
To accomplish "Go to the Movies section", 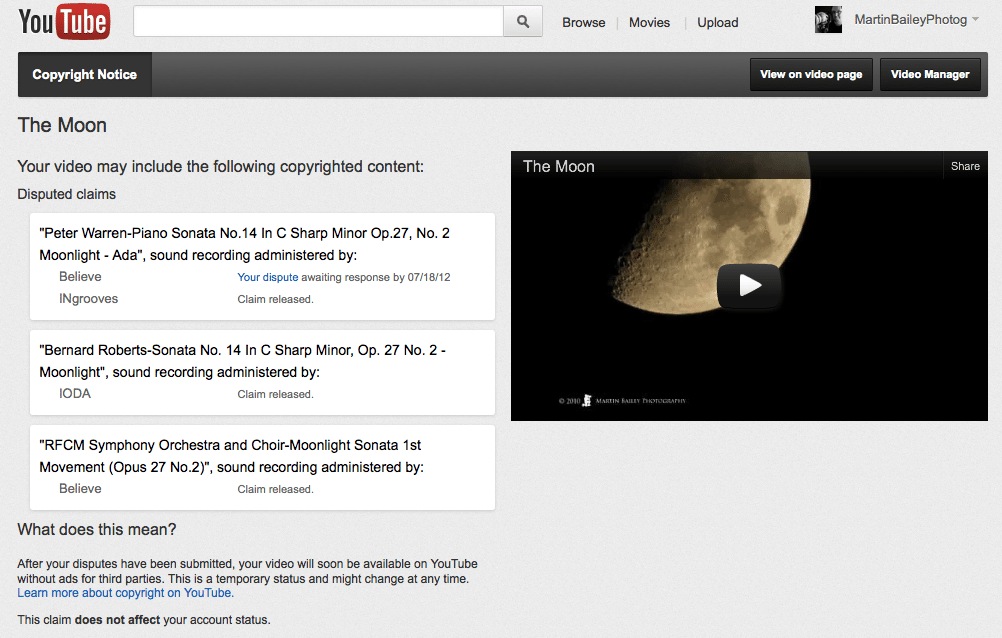I will (x=649, y=22).
